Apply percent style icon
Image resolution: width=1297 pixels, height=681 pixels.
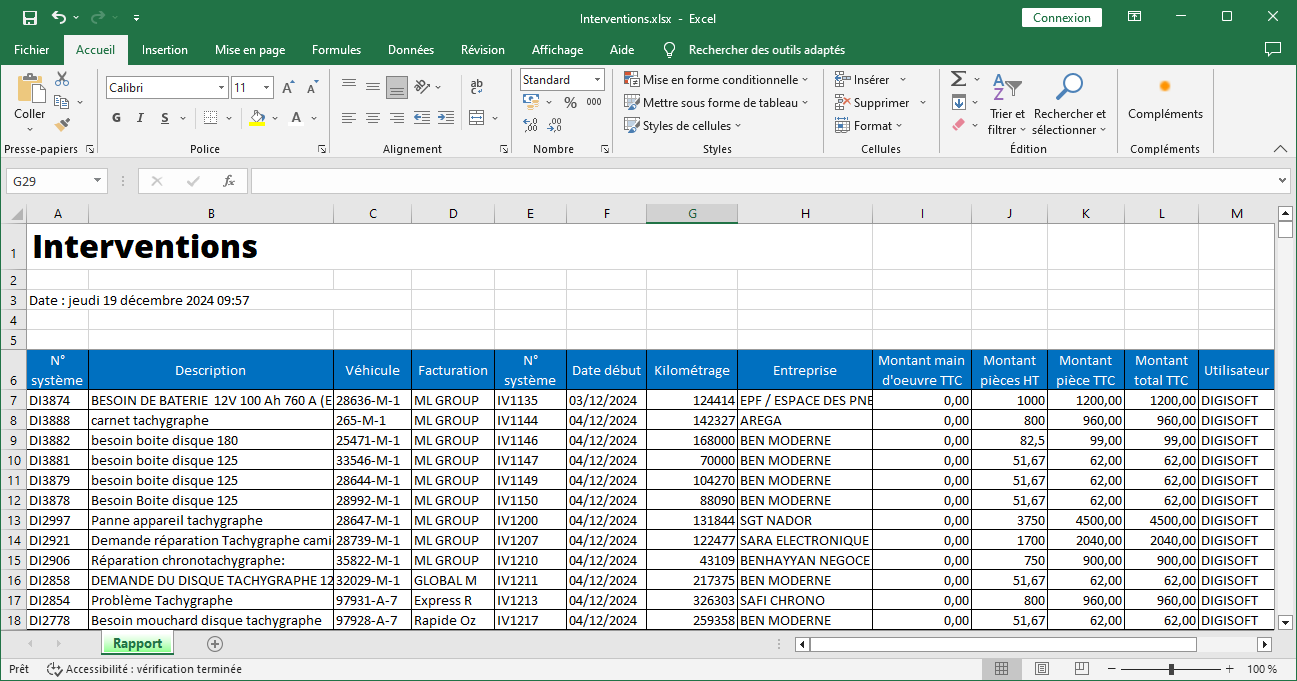click(570, 102)
